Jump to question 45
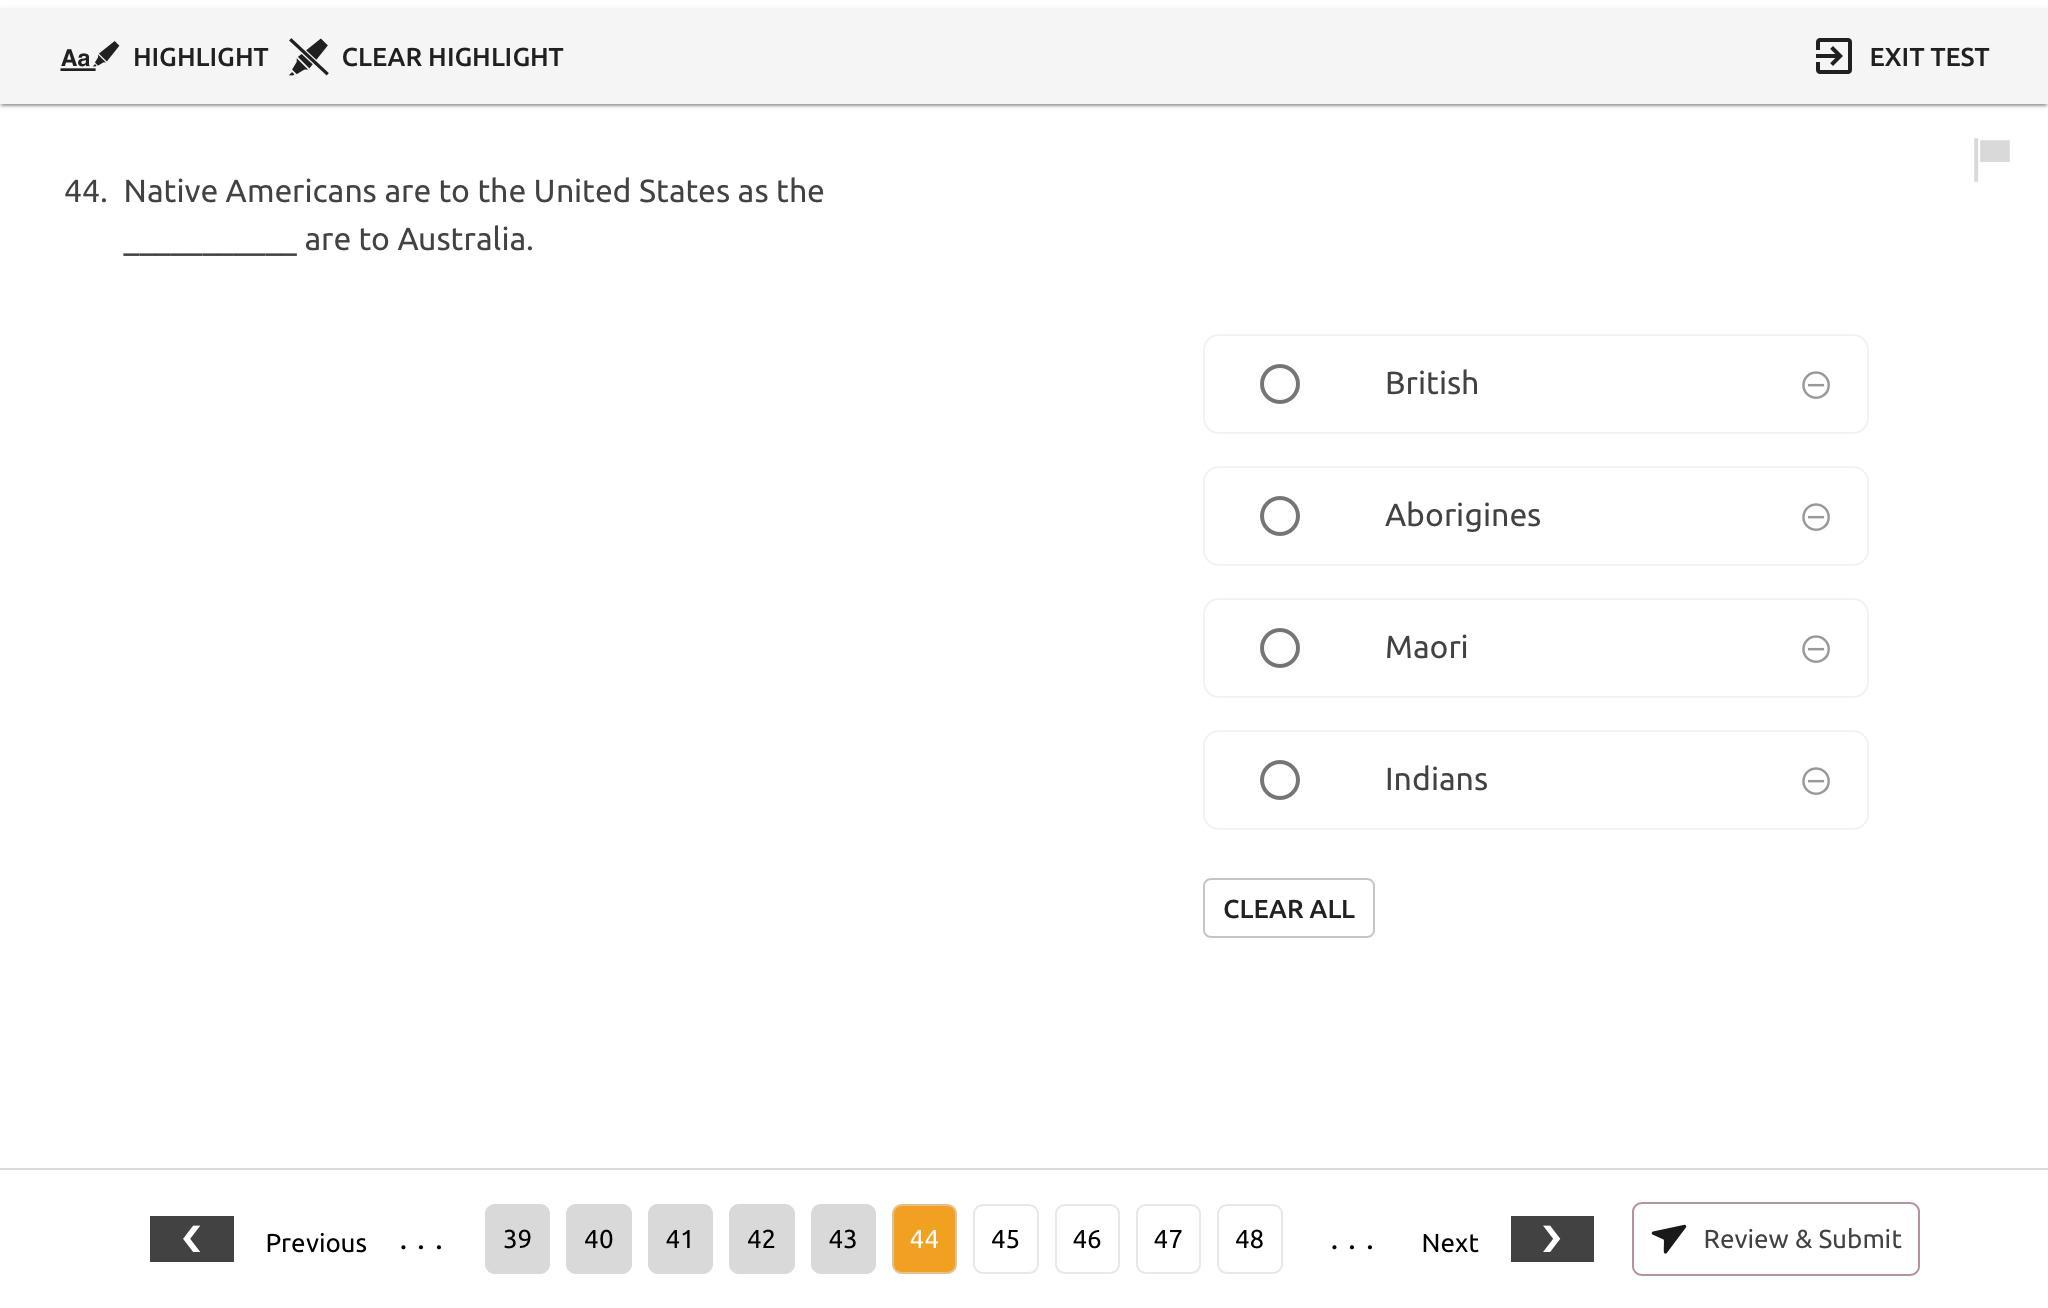The width and height of the screenshot is (2048, 1308). [1005, 1239]
